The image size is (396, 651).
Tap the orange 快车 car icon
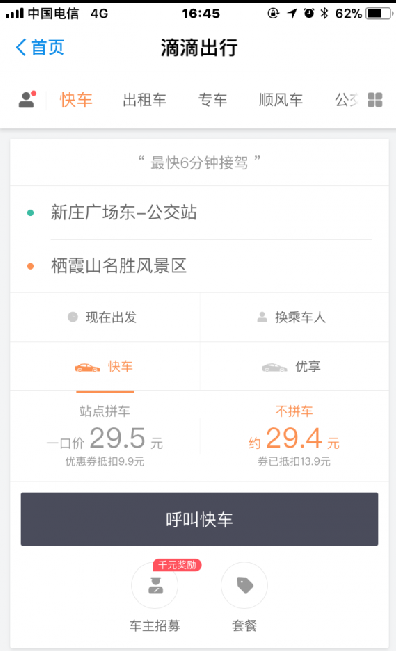tap(87, 367)
